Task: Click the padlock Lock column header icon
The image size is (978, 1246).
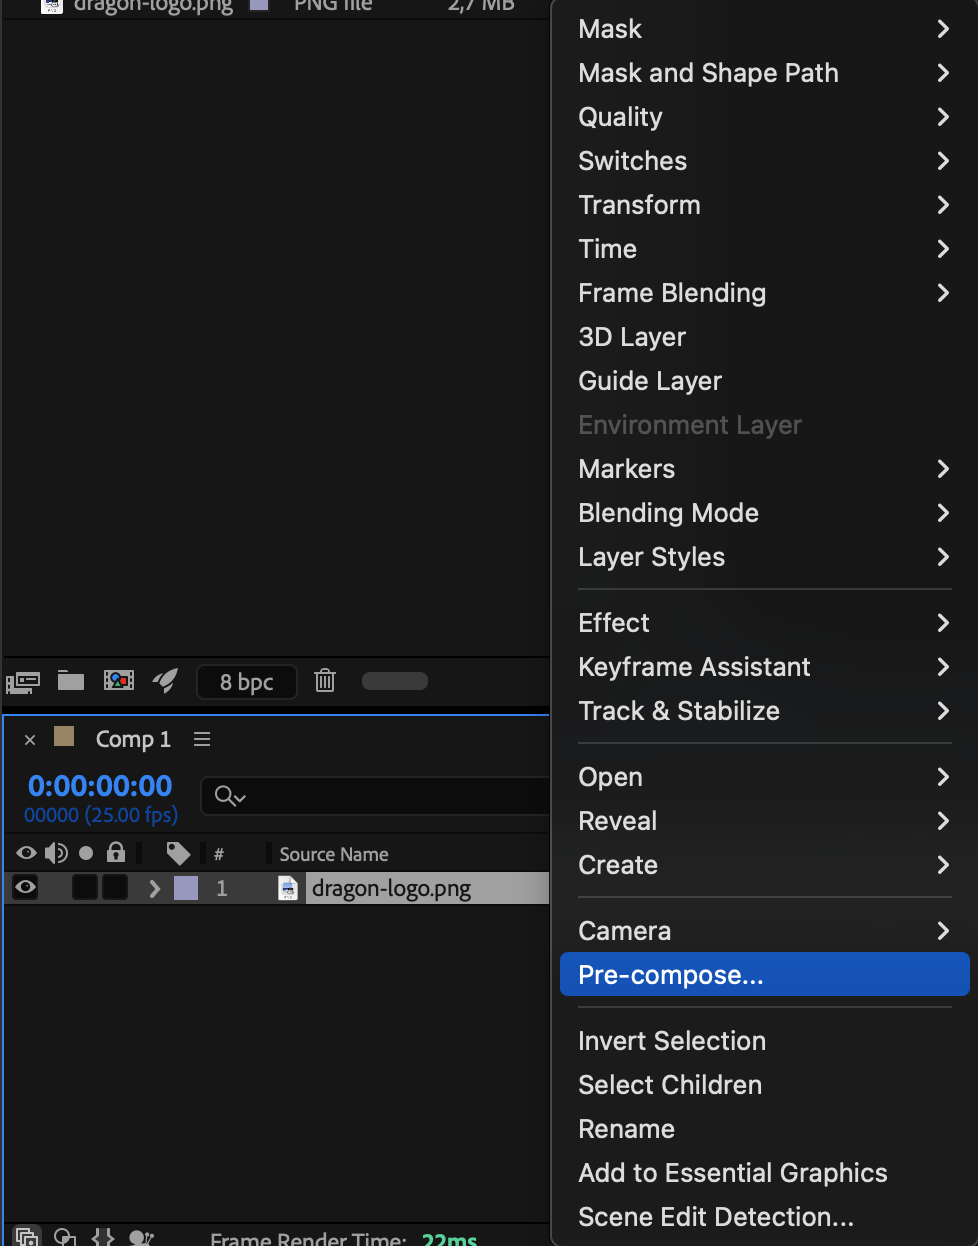Action: 116,852
